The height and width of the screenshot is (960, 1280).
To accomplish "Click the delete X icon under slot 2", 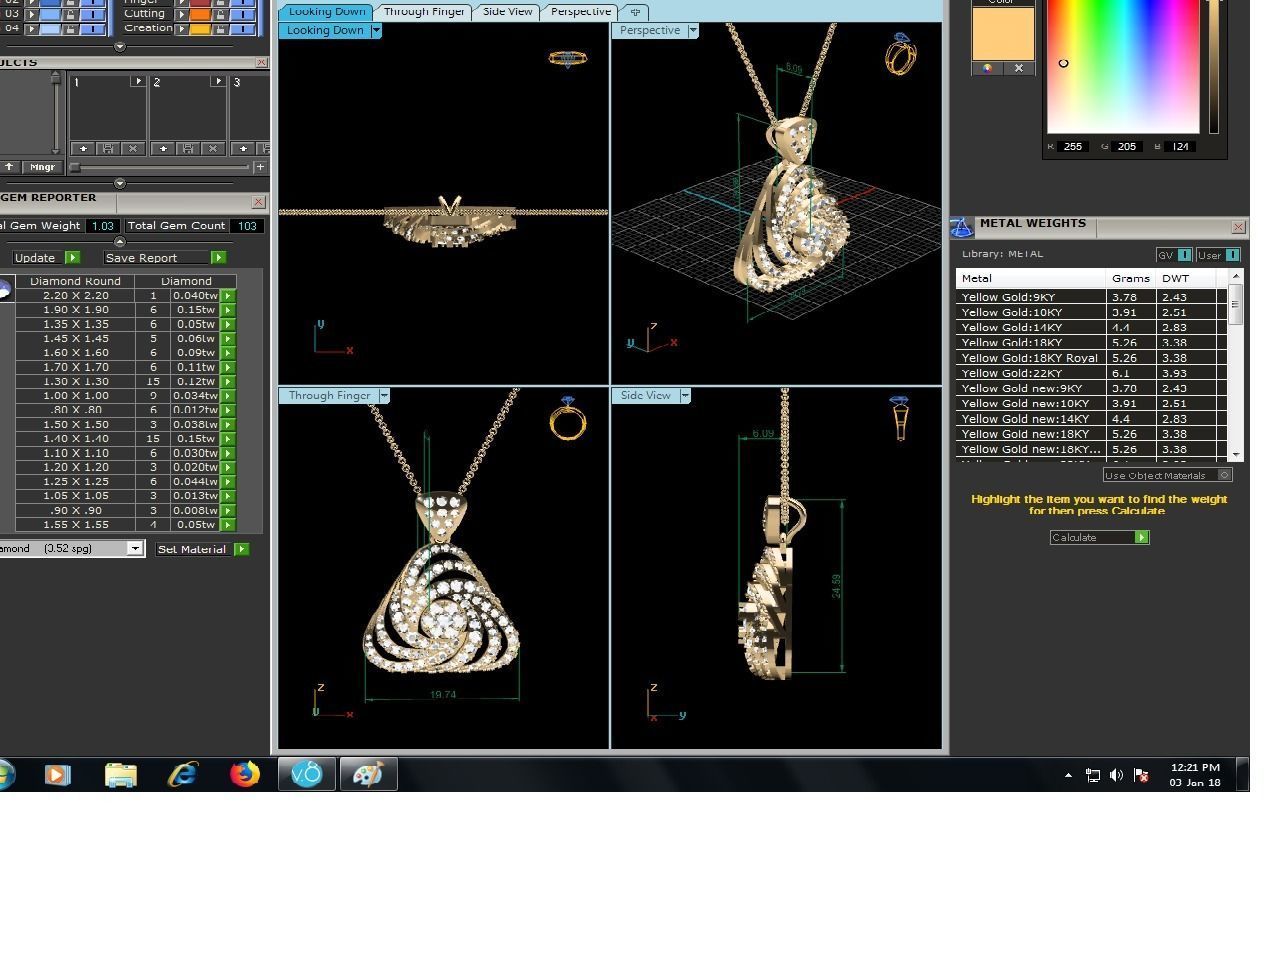I will pyautogui.click(x=213, y=148).
